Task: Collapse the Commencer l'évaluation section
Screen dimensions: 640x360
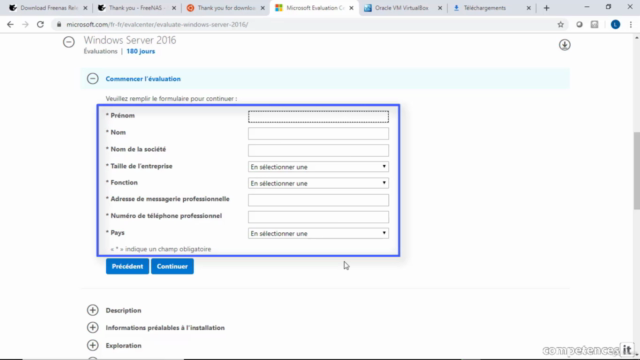Action: [93, 78]
